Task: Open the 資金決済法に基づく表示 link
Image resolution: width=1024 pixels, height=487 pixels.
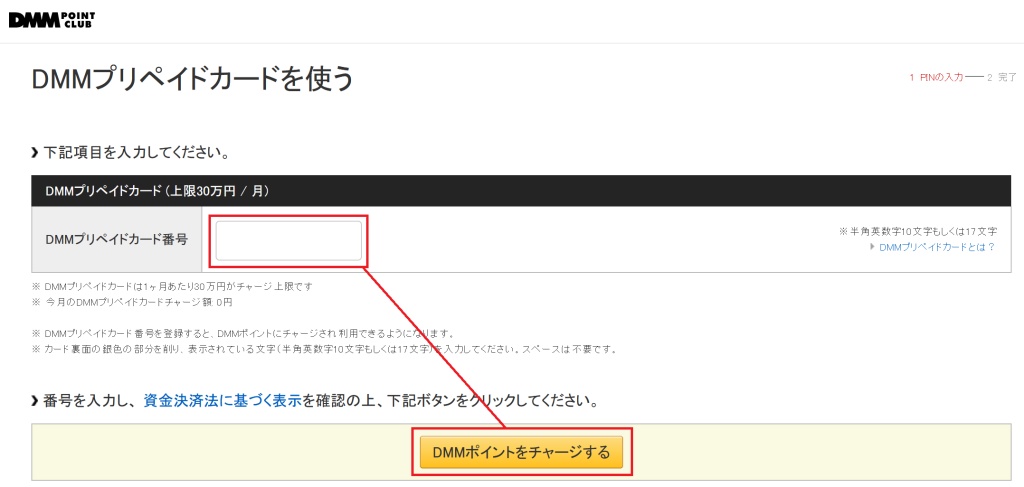Action: pos(222,401)
